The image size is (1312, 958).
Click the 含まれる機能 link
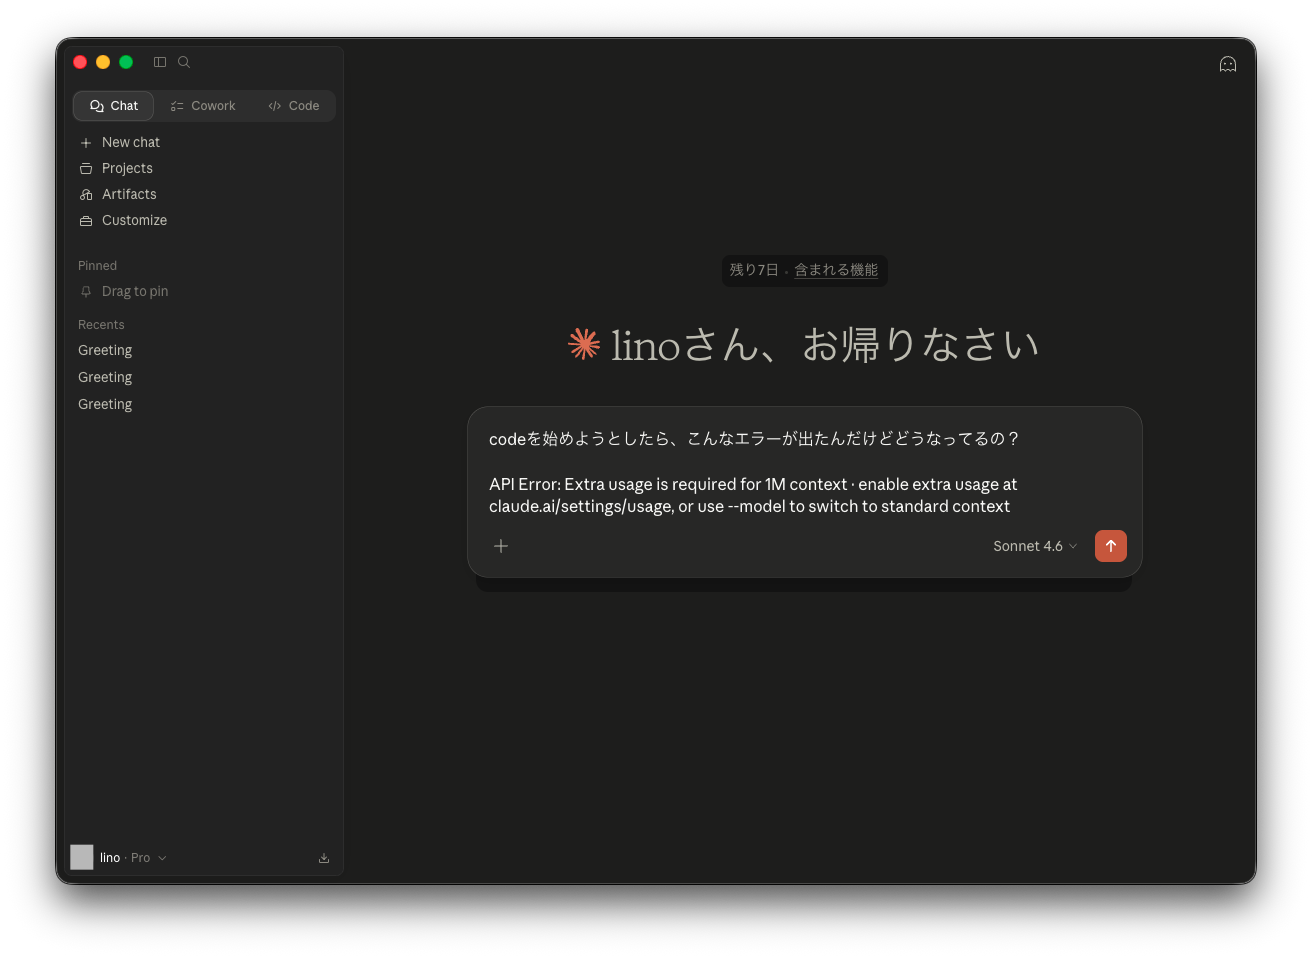pos(836,270)
